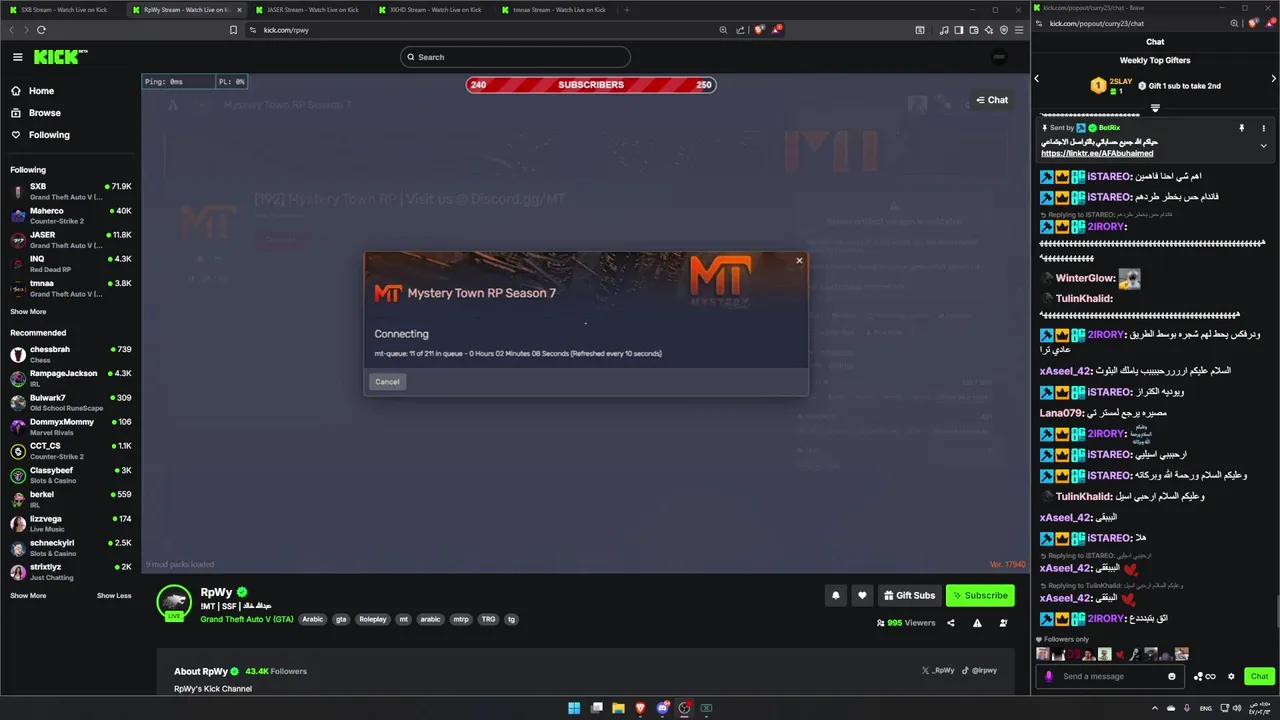Switch to JASER Stream browser tab
This screenshot has height=720, width=1280.
tap(312, 10)
